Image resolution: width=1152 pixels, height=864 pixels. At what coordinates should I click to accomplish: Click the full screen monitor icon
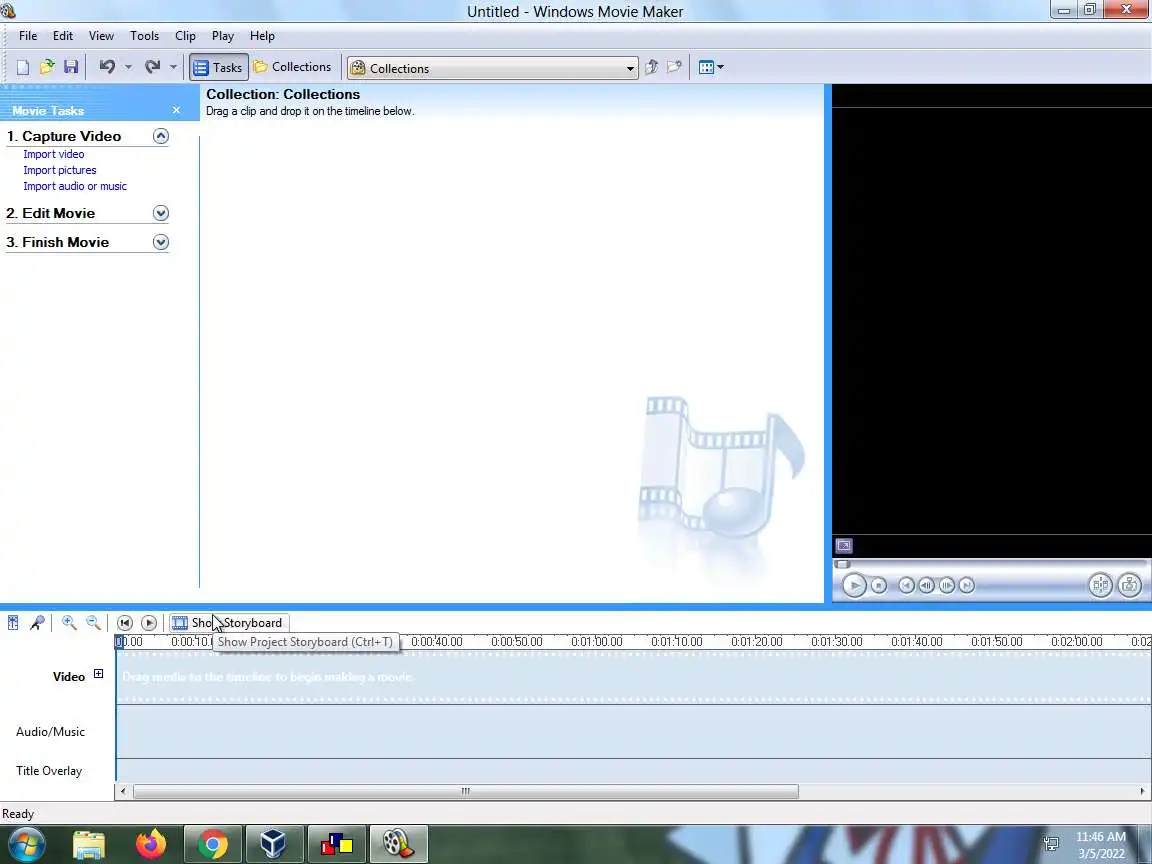coord(844,546)
